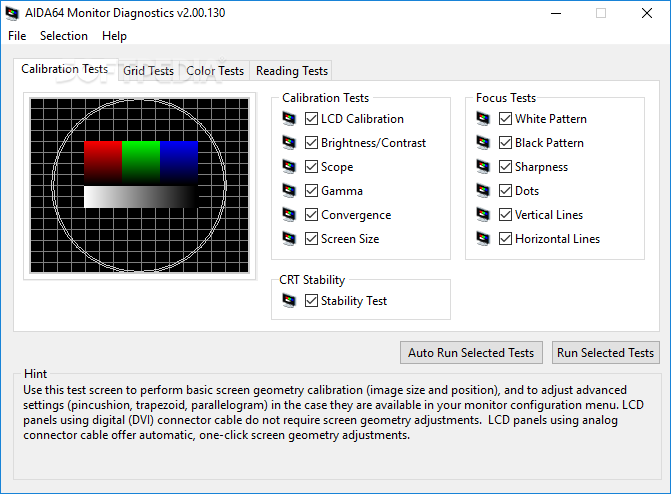The image size is (671, 494).
Task: Click the monitor icon beside Sharpness
Action: pos(483,167)
